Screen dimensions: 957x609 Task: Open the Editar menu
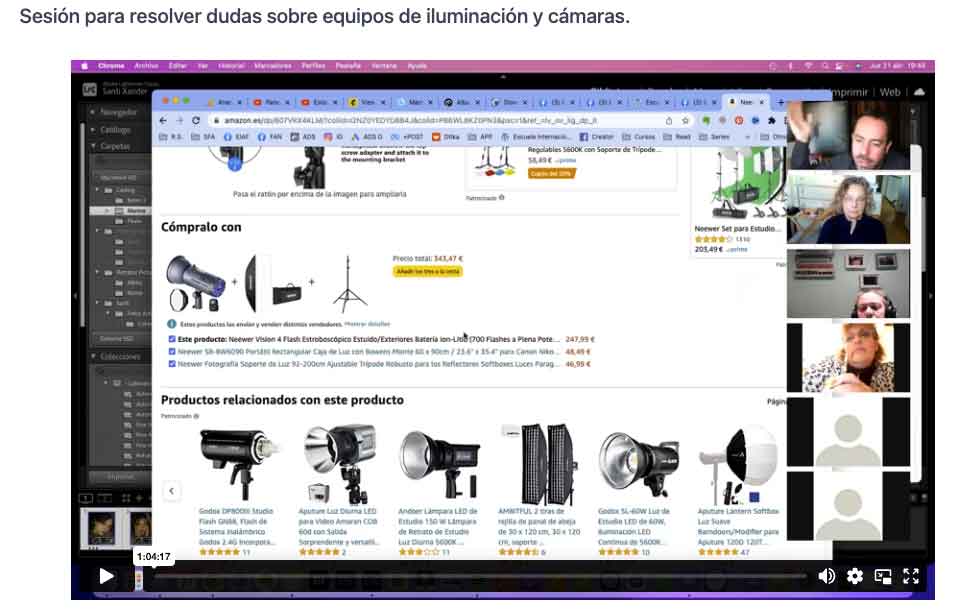(178, 66)
